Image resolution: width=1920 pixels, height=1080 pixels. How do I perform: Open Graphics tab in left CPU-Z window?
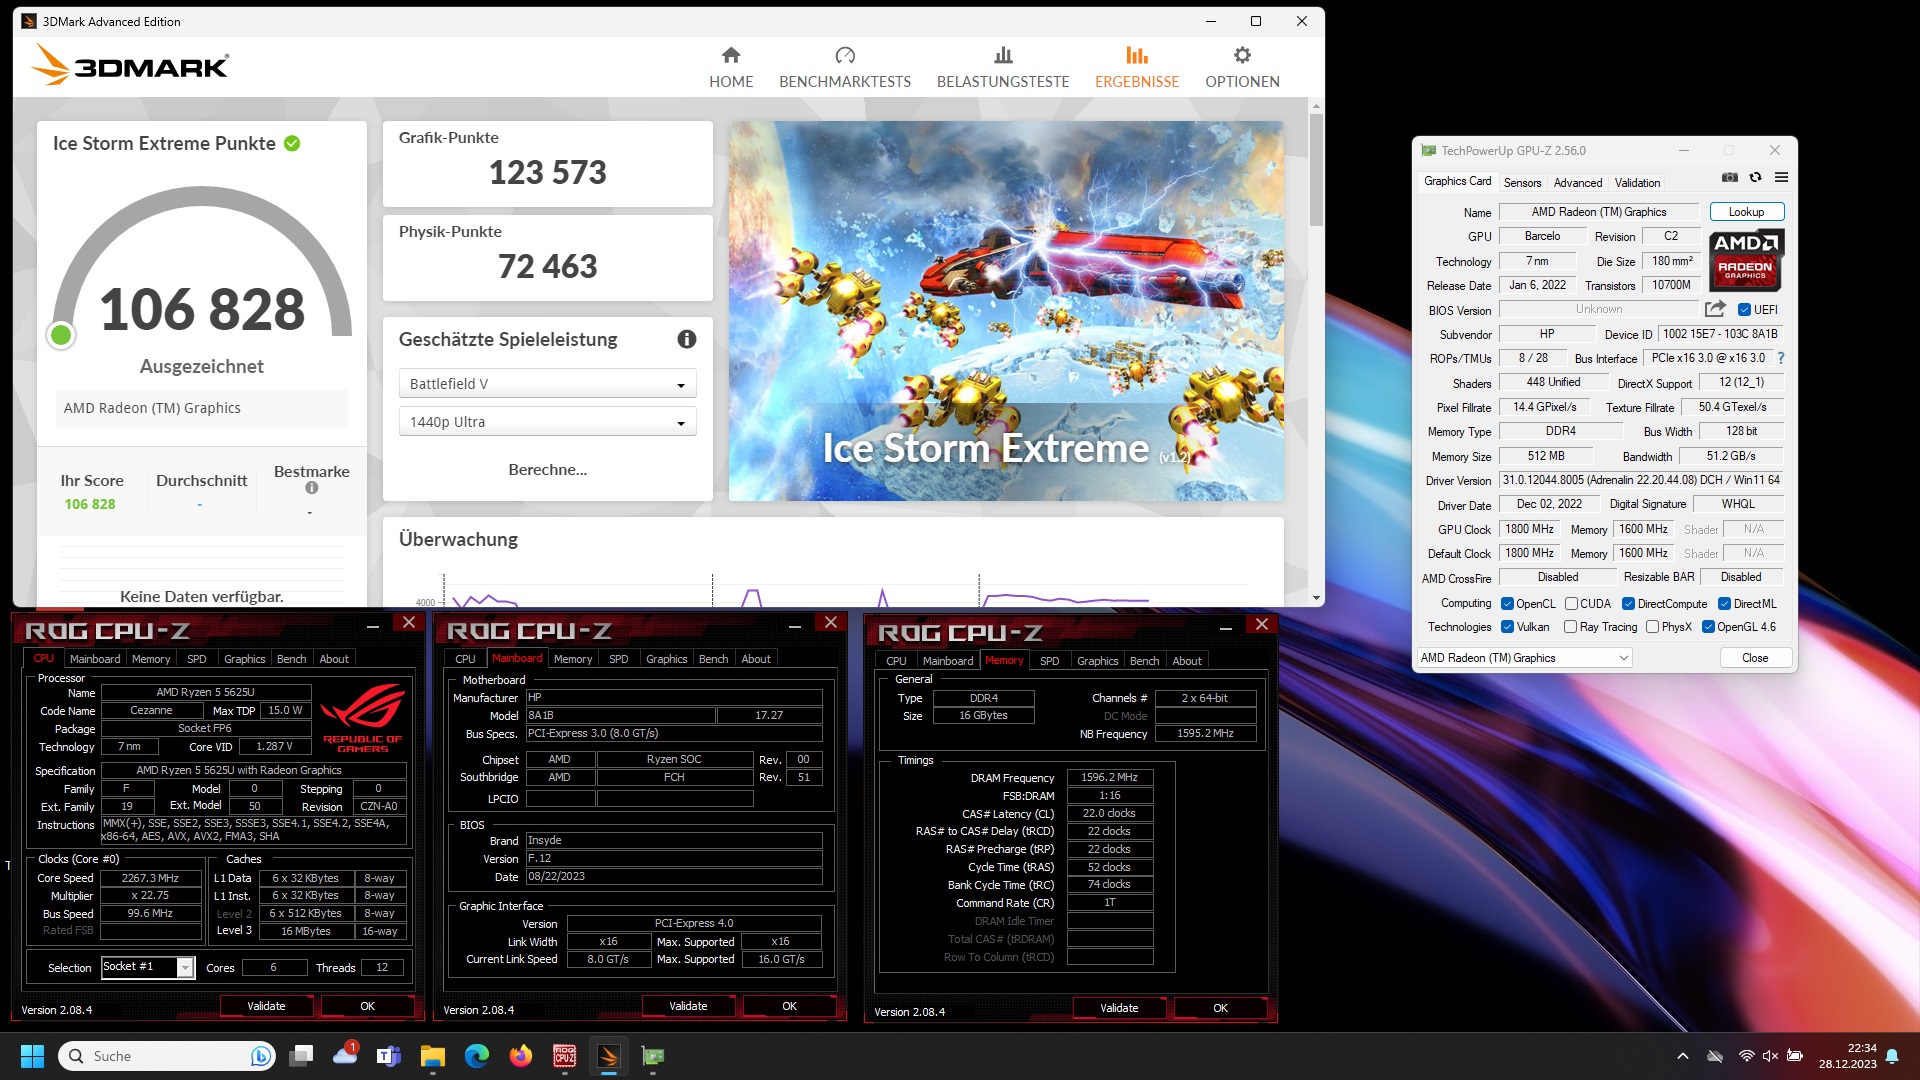(x=245, y=659)
